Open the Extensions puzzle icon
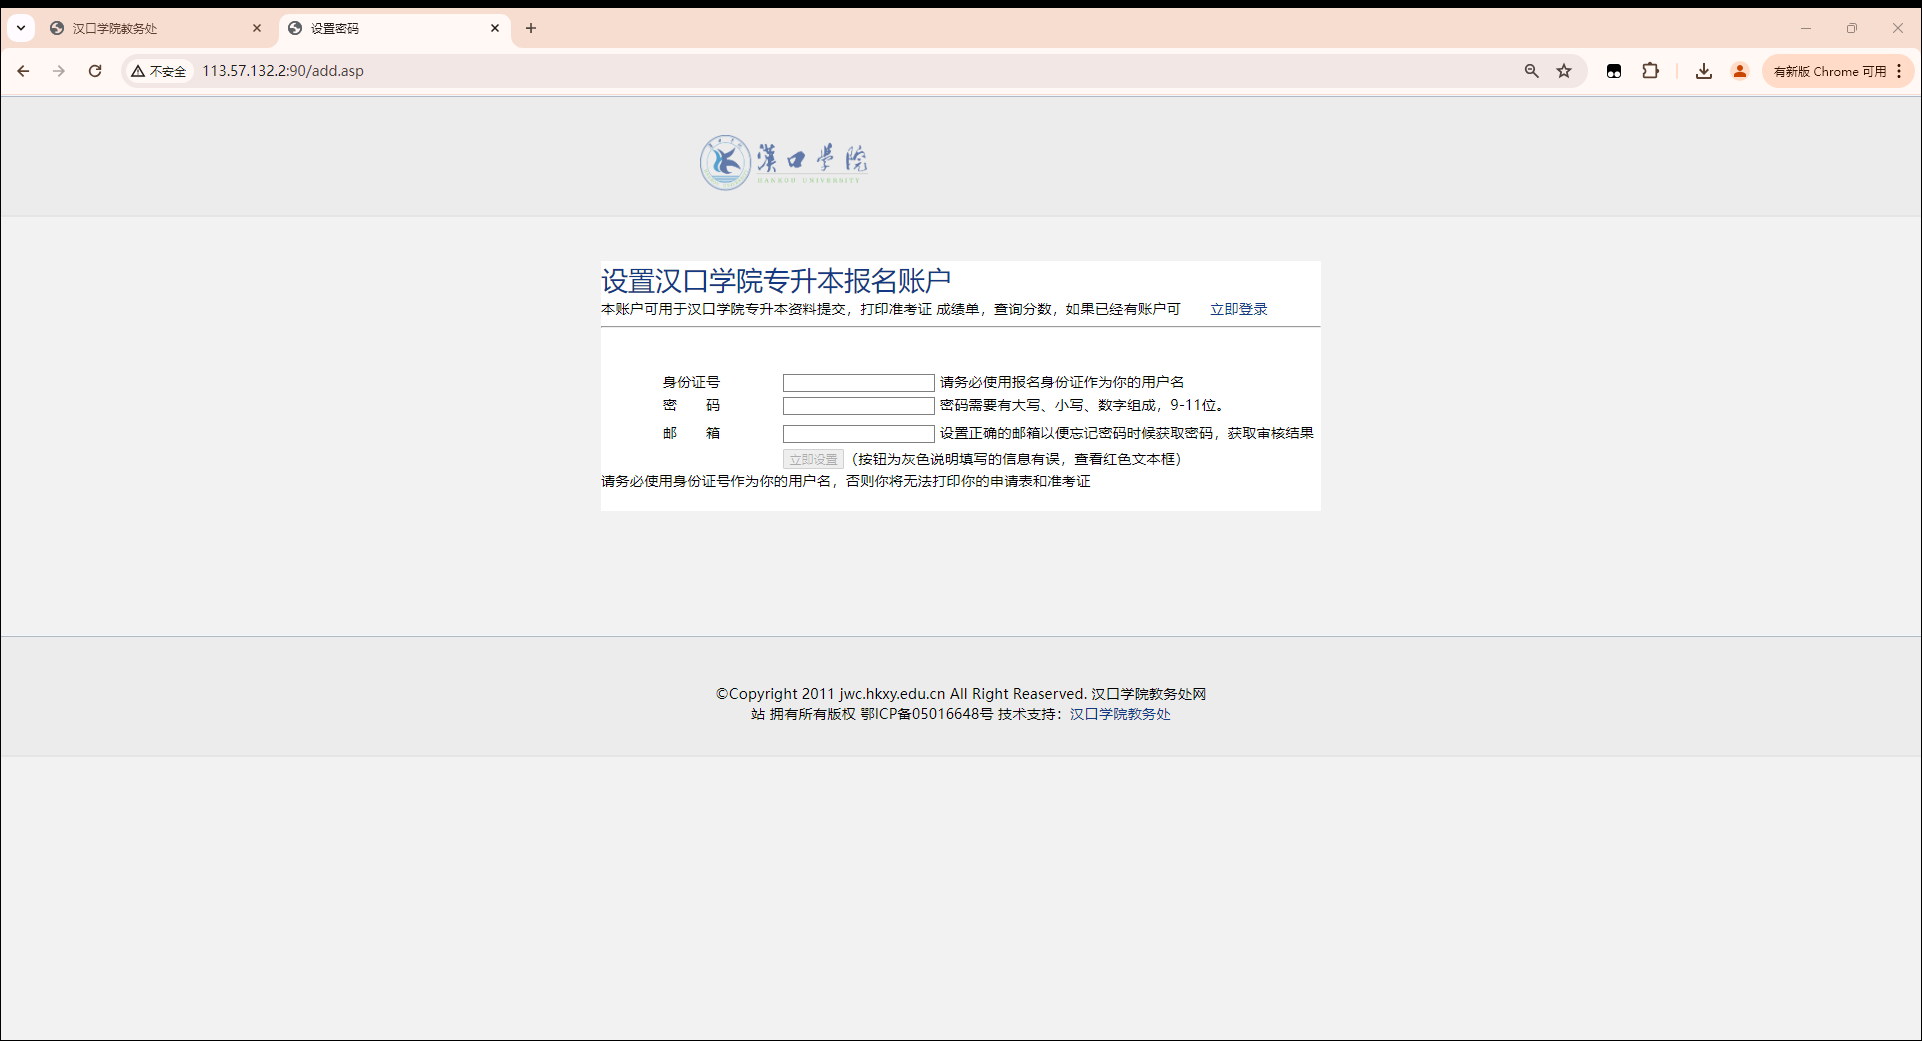This screenshot has width=1922, height=1041. [x=1651, y=71]
